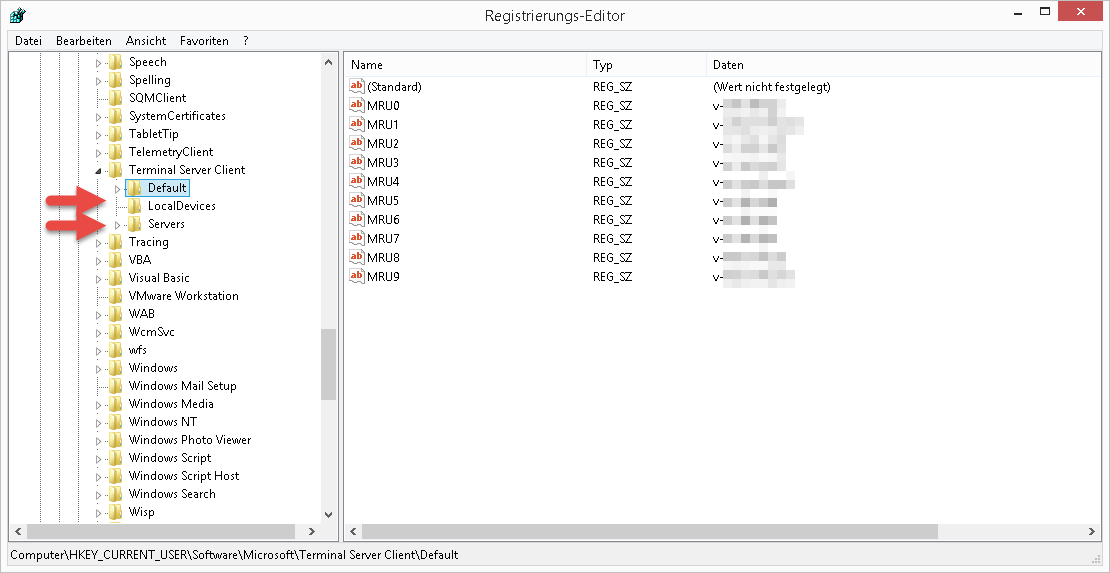Click the folder icon of Servers key
Screen dimensions: 1110x573
tap(135, 224)
